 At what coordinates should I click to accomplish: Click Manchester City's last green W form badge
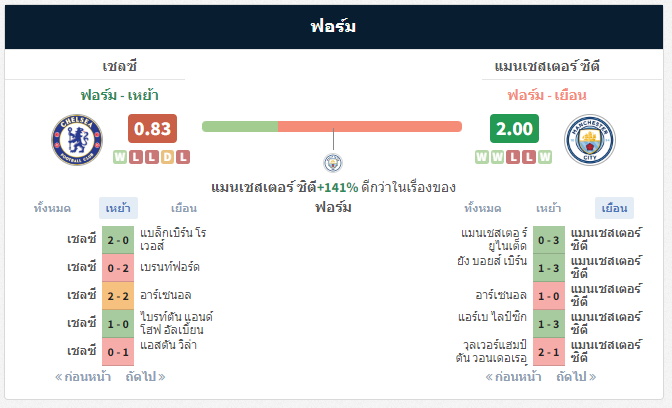pos(545,157)
